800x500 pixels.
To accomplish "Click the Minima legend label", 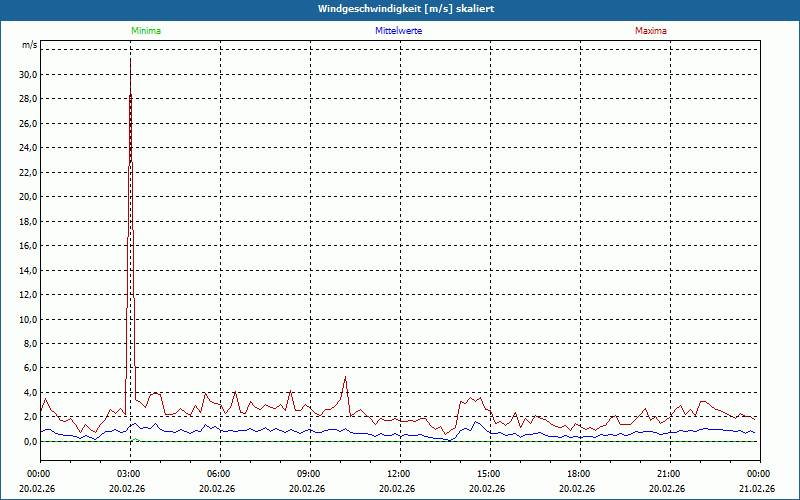I will [x=146, y=31].
